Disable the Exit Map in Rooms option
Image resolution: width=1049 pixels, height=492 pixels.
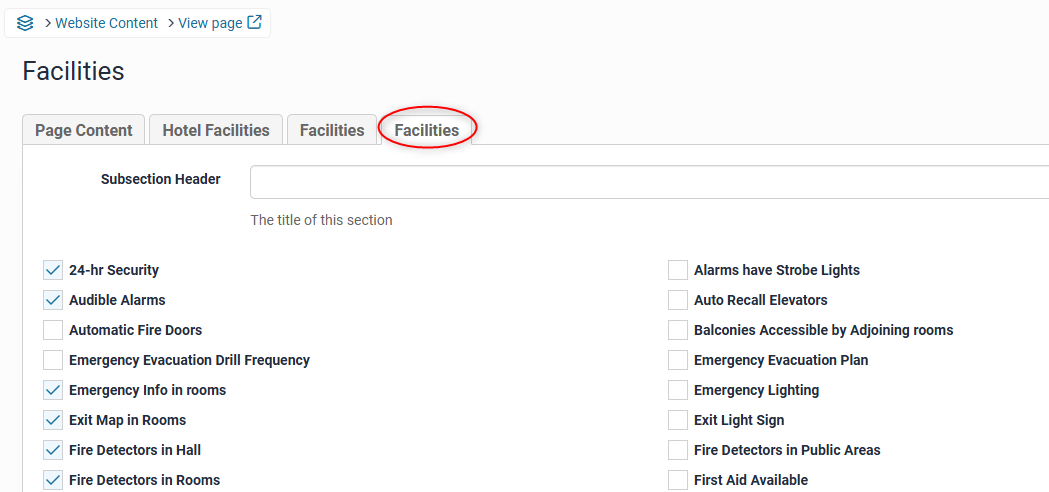click(53, 420)
